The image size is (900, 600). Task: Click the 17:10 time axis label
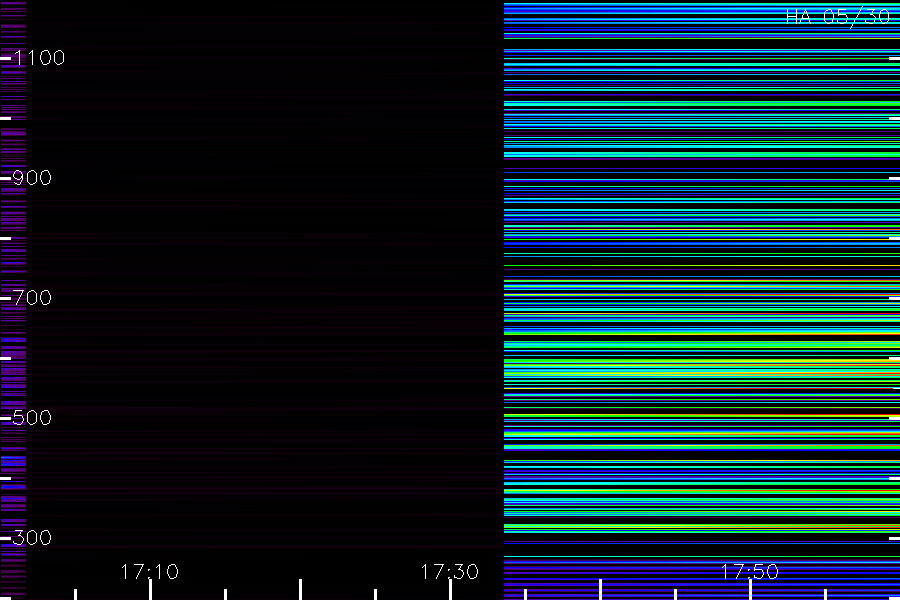[x=150, y=572]
